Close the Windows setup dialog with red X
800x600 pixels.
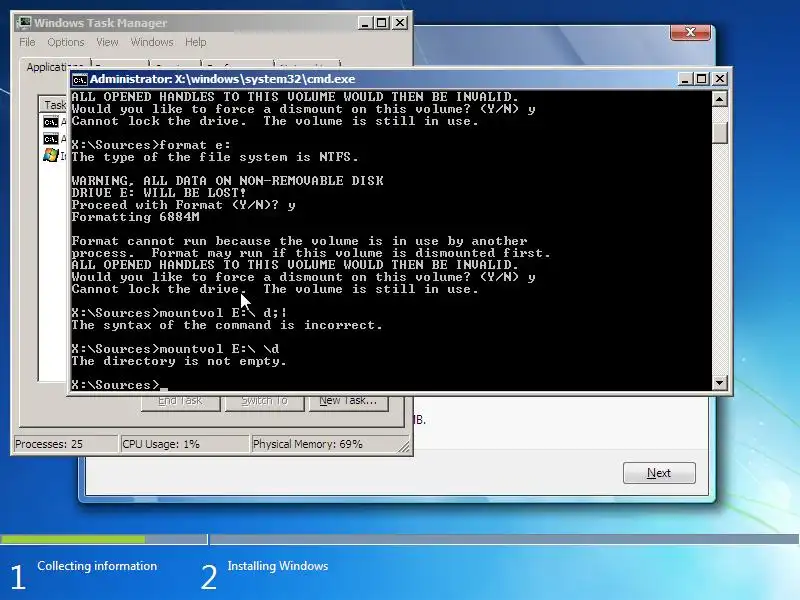click(690, 32)
